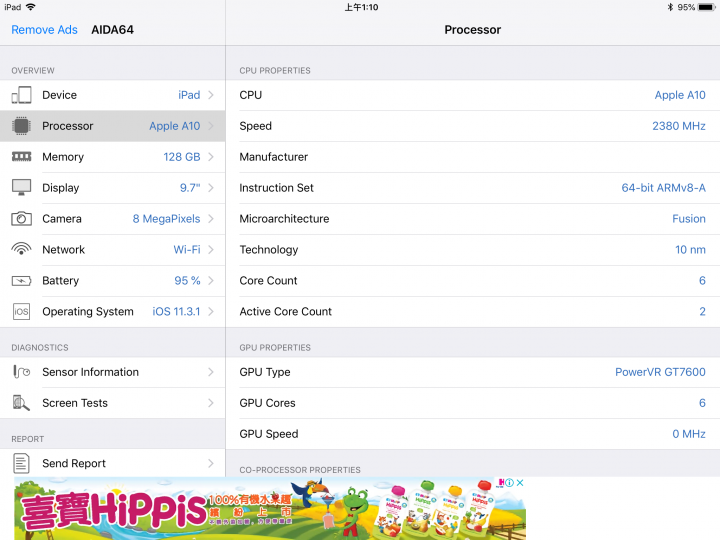720x540 pixels.
Task: Tap the Speed value 2380 MHz
Action: [x=679, y=126]
